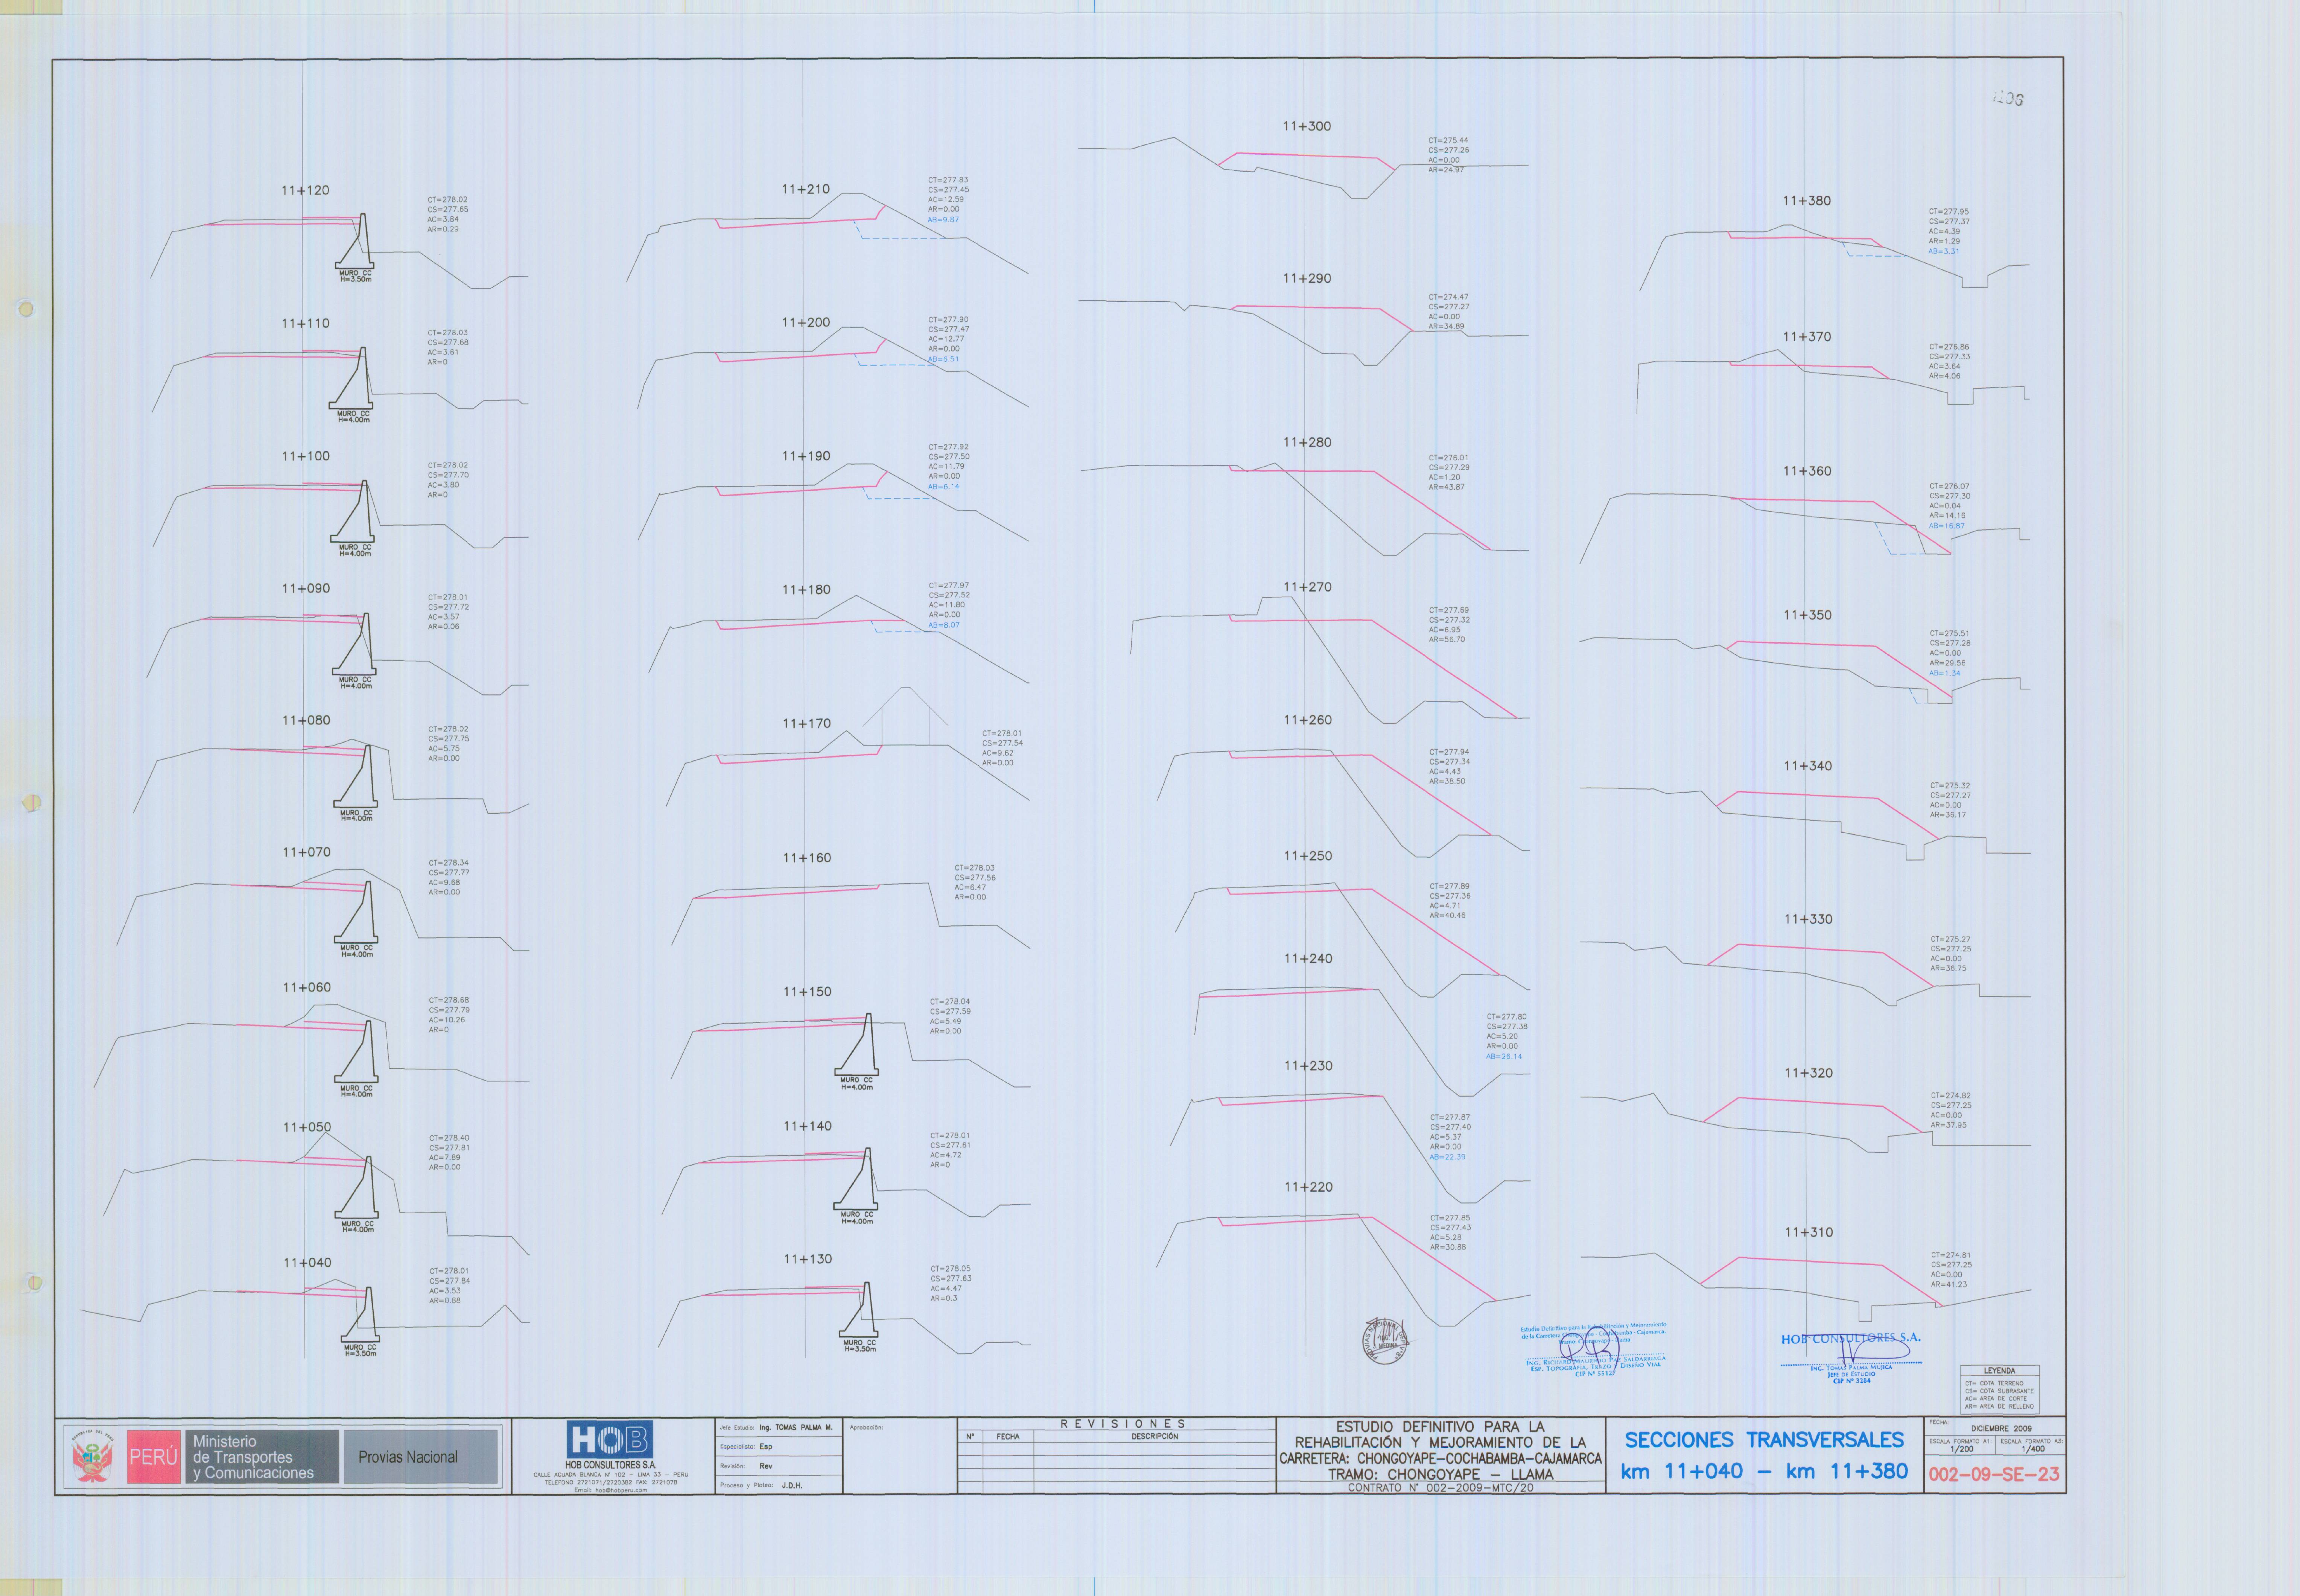Click the section label 11+310
This screenshot has height=1596, width=2300.
(1809, 1232)
